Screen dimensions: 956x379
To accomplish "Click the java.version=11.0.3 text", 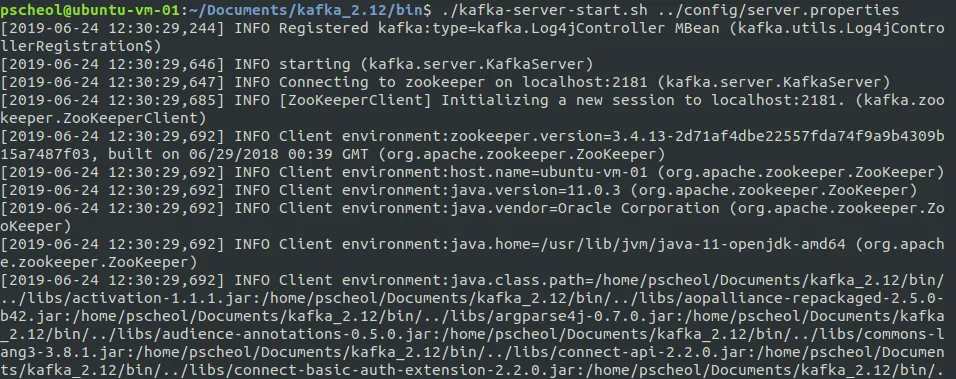I will coord(535,190).
